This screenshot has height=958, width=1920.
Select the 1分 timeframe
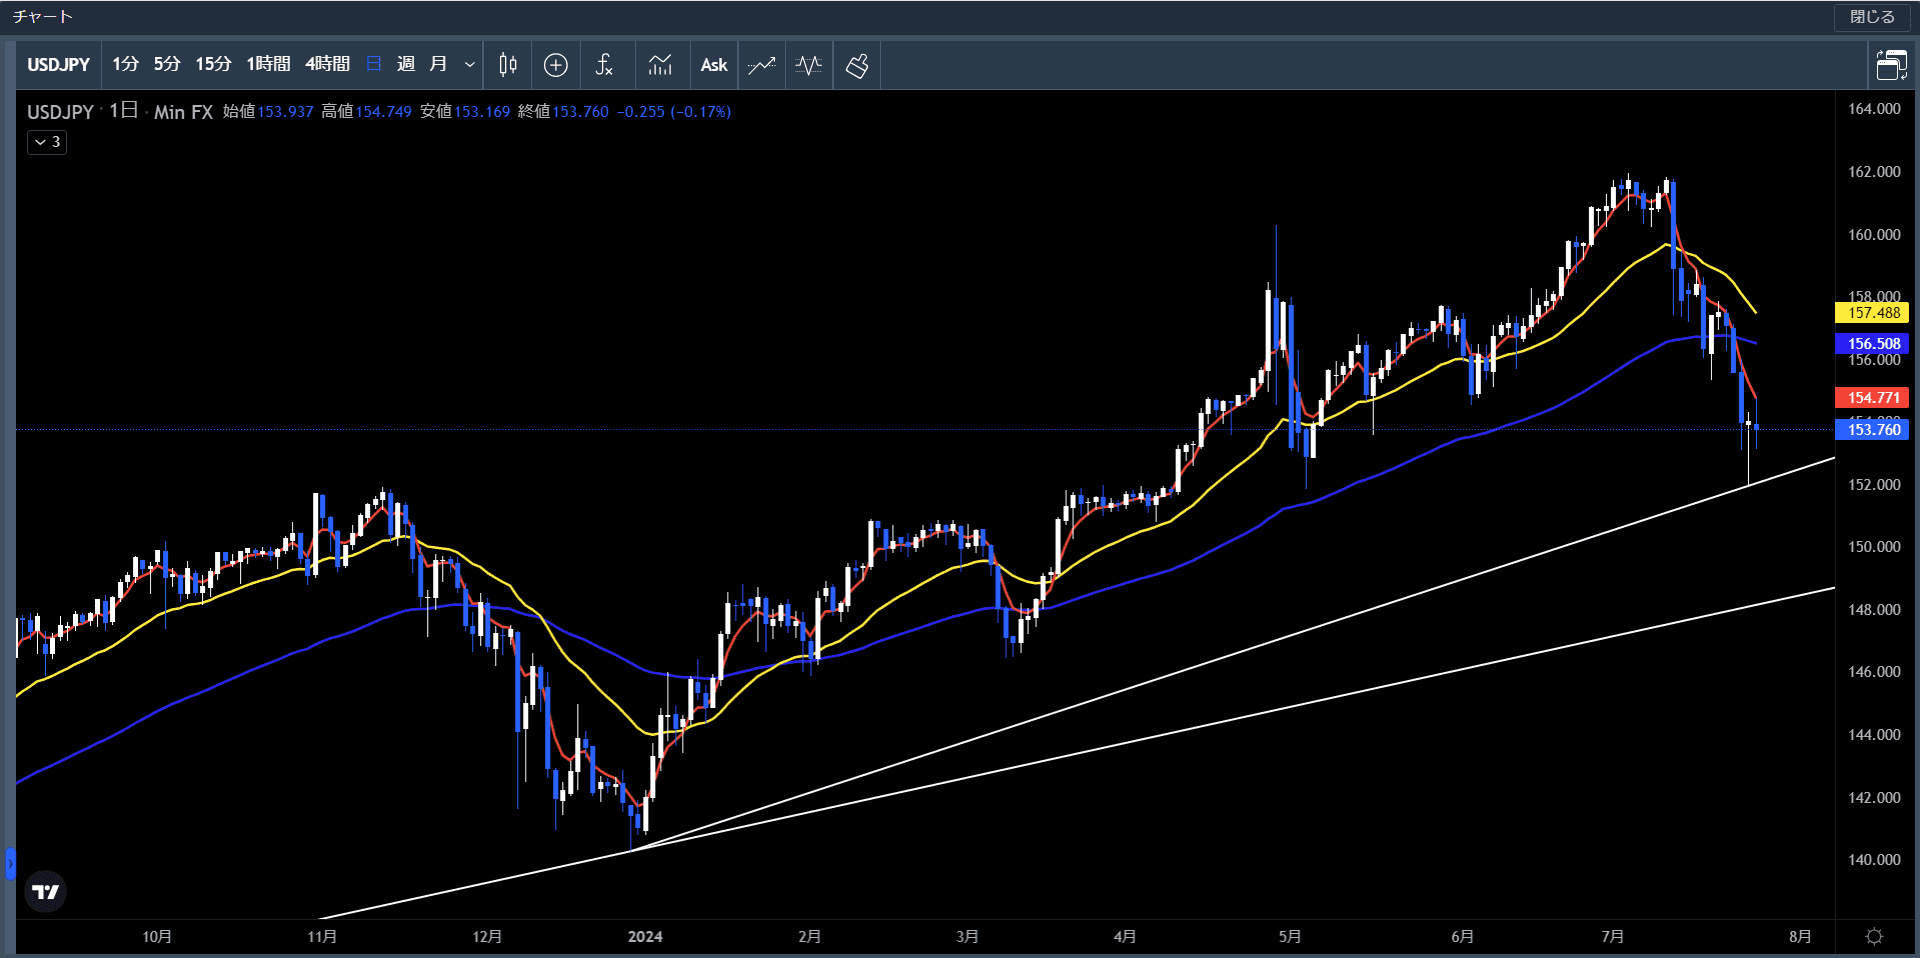[125, 64]
